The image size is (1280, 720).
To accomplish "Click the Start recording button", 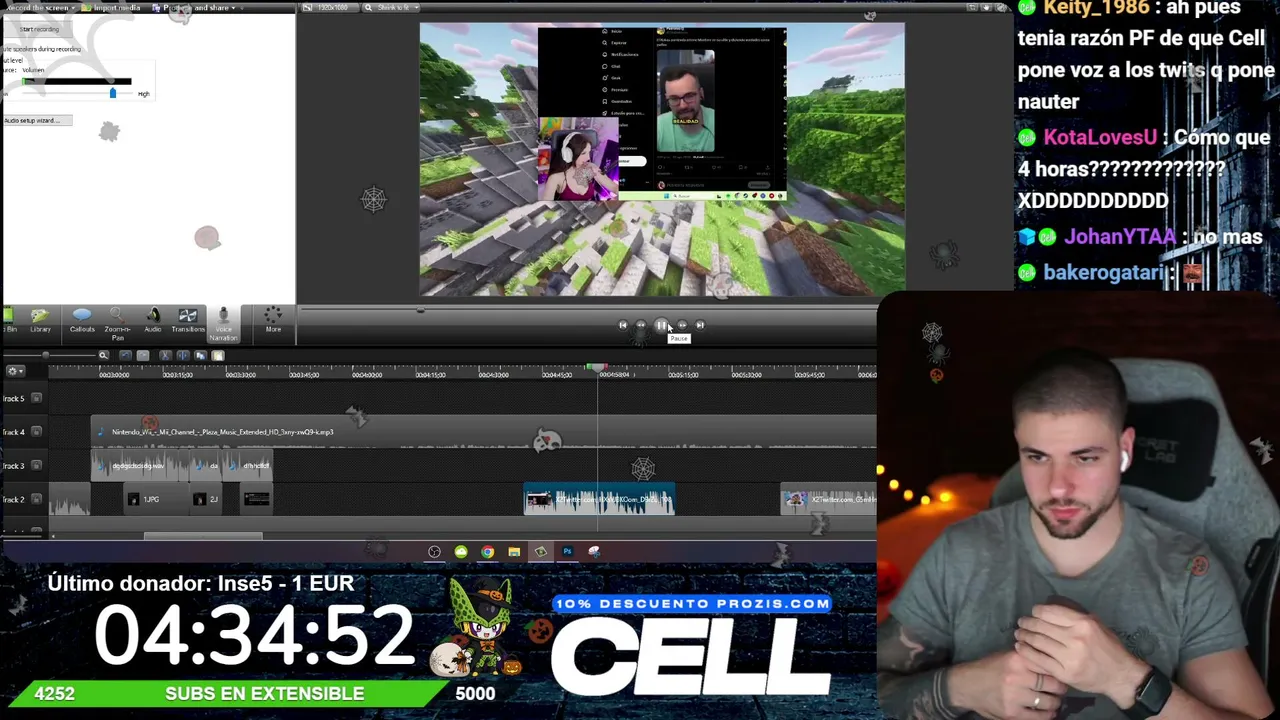I will pyautogui.click(x=39, y=29).
